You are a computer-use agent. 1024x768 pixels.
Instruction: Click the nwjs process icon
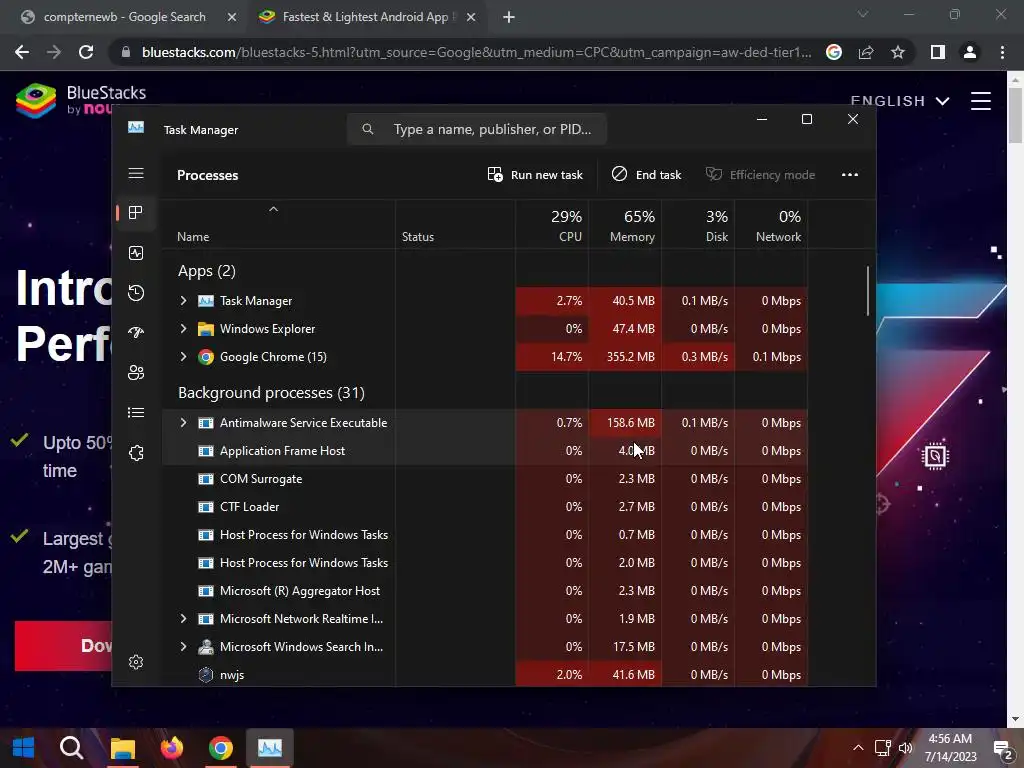coord(206,675)
